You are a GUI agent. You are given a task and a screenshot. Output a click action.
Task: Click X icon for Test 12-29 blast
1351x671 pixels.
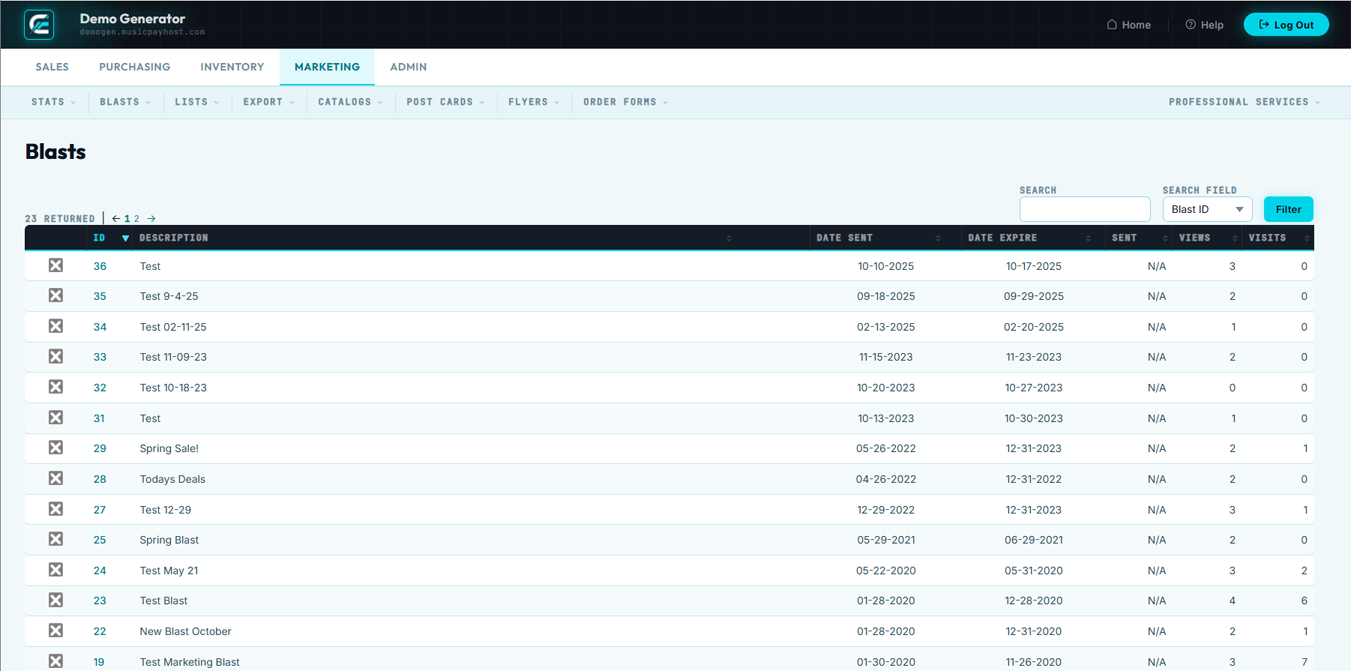coord(56,509)
